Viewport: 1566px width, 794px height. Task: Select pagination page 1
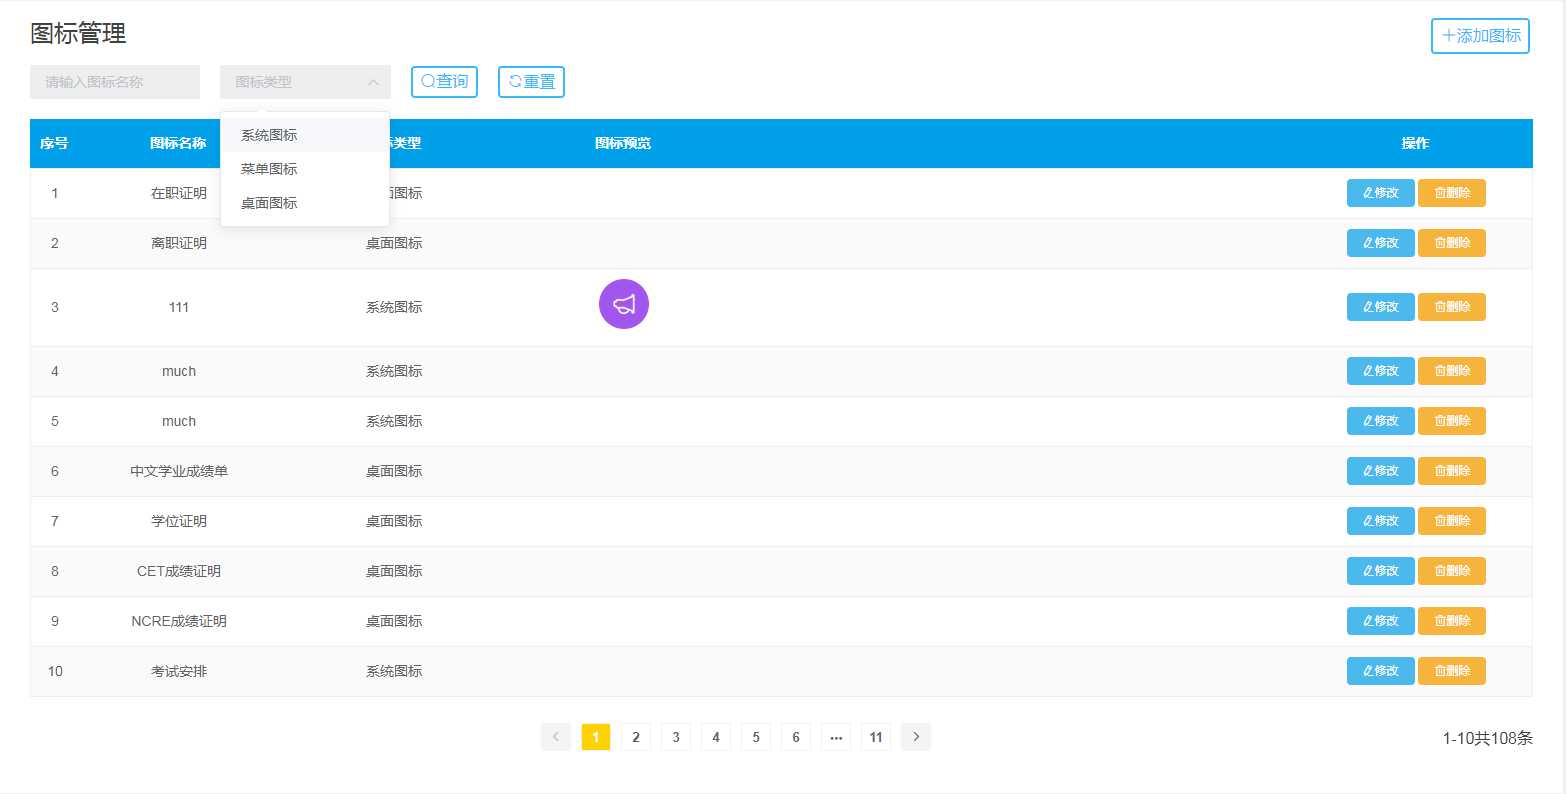pos(596,737)
